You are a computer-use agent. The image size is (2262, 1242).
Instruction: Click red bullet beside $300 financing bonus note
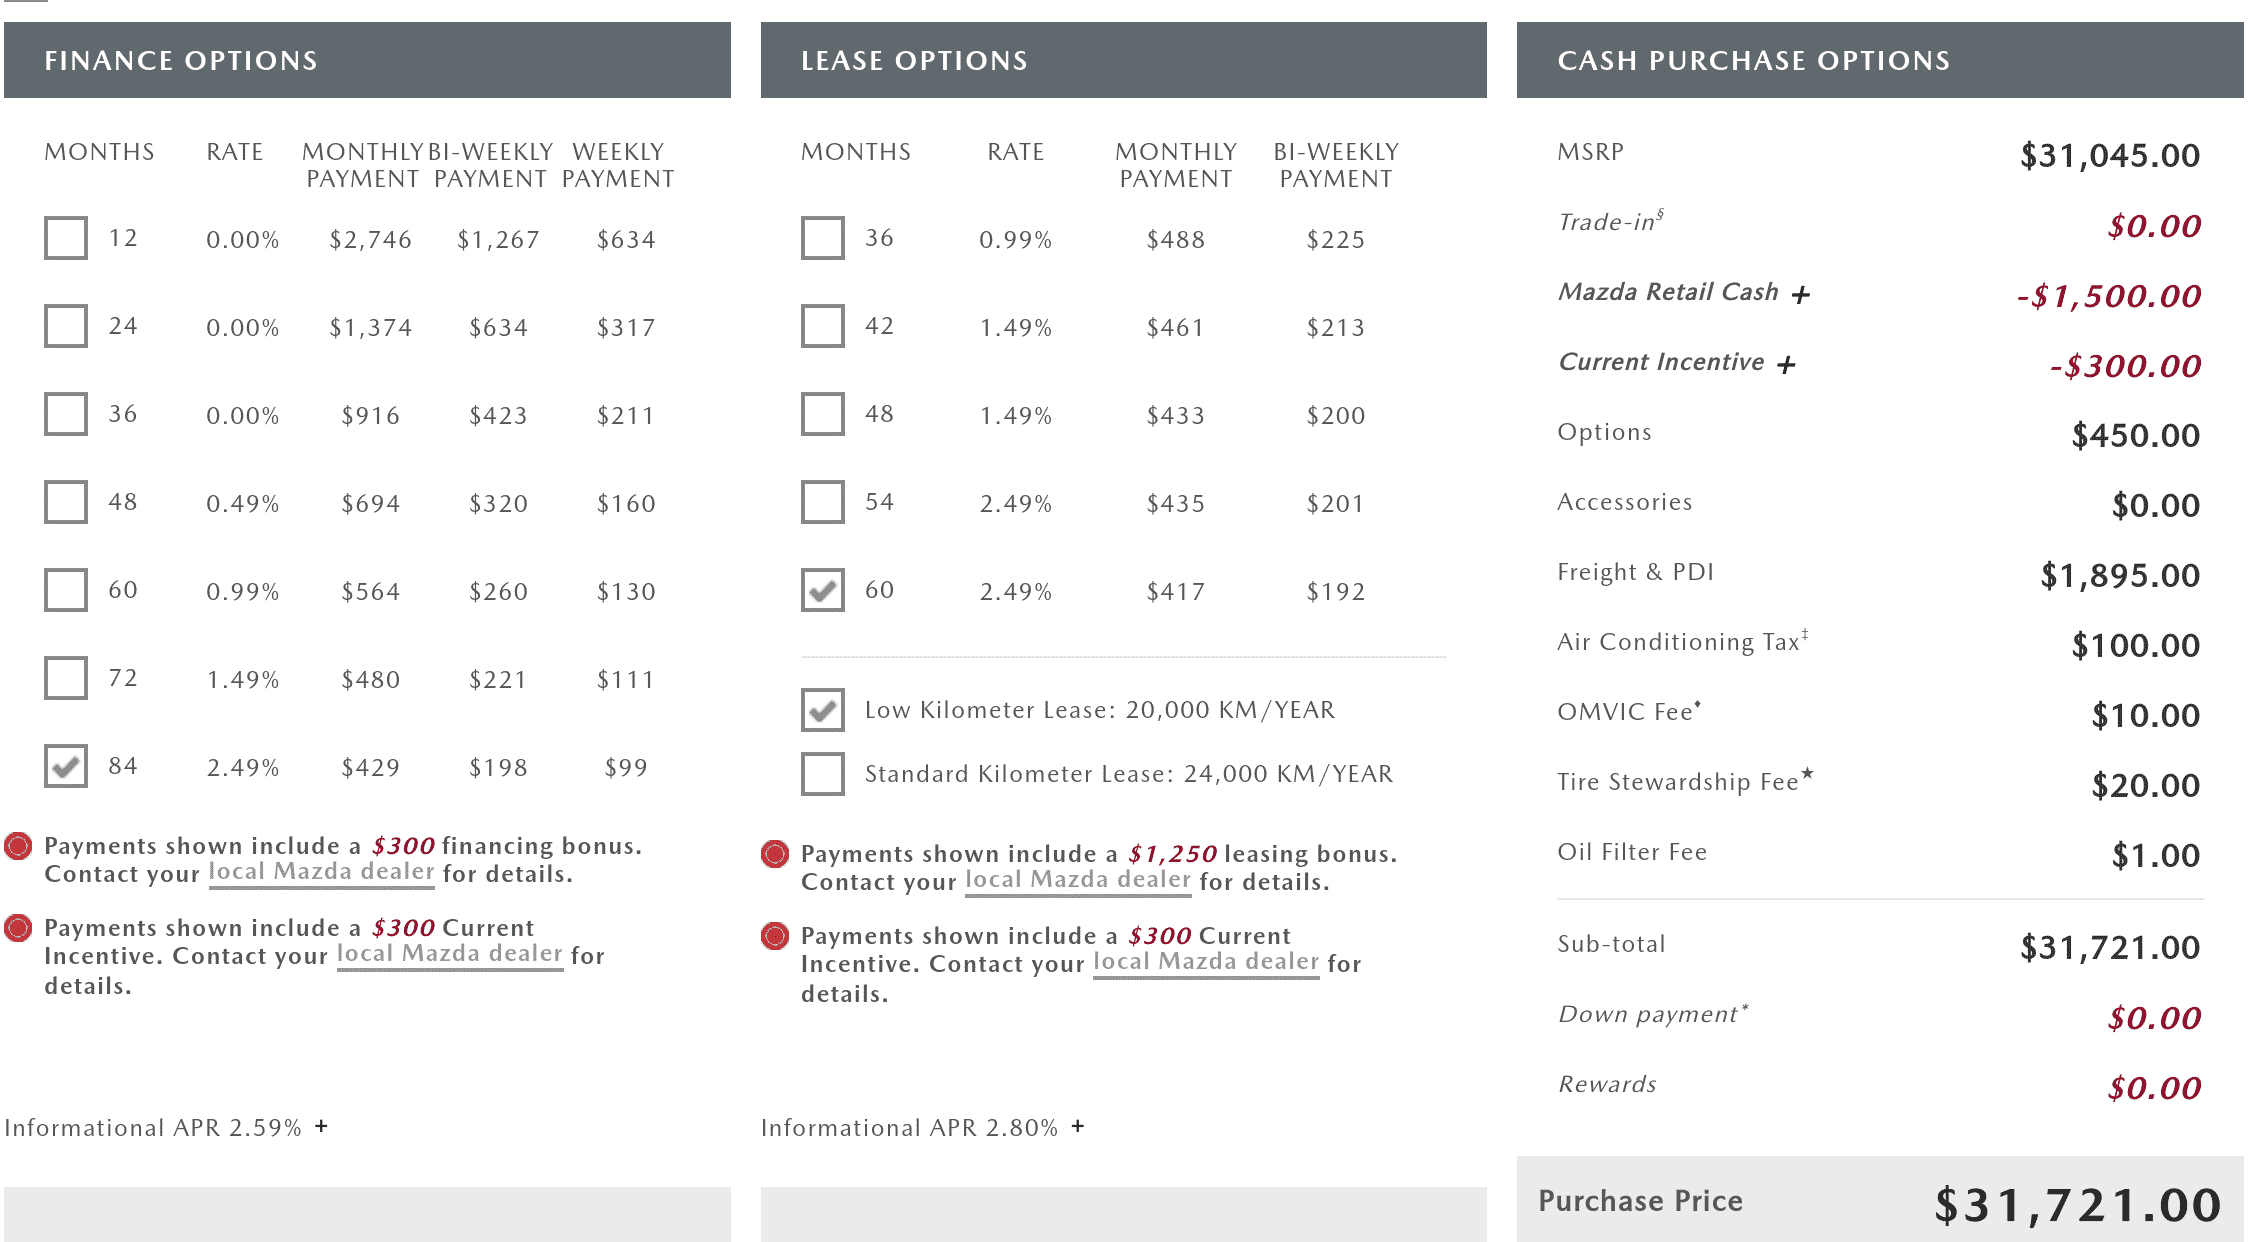(18, 846)
